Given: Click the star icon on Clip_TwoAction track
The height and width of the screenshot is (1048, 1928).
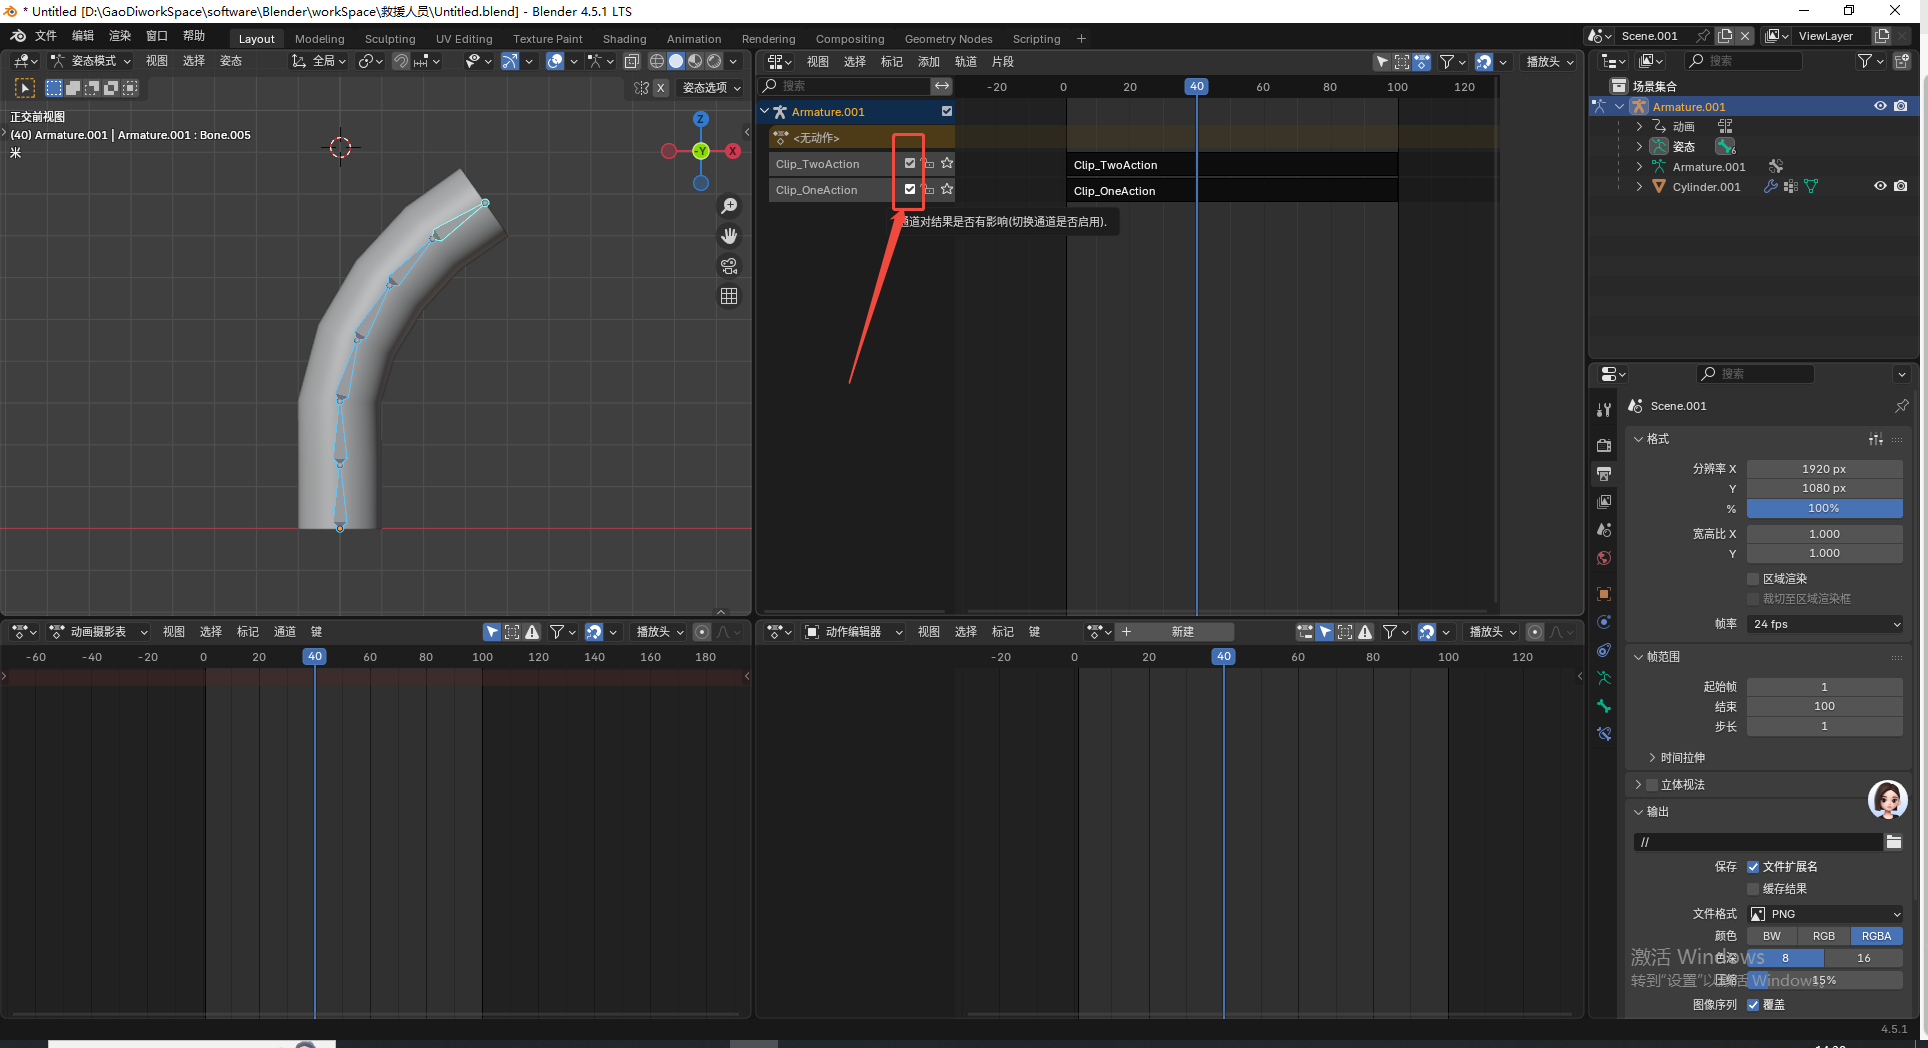Looking at the screenshot, I should tap(947, 163).
